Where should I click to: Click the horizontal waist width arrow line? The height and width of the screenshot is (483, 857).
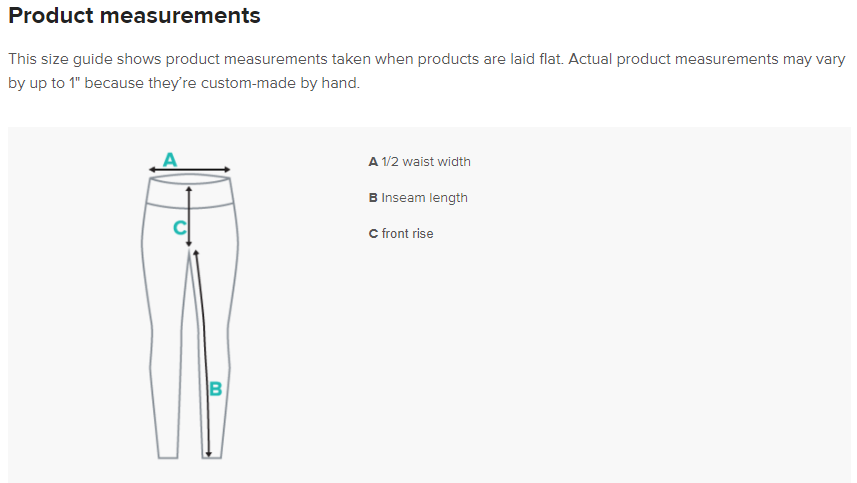(200, 170)
